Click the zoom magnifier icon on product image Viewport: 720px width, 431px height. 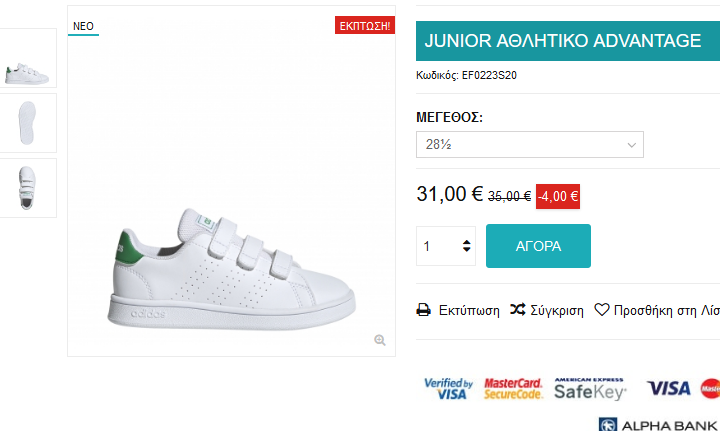(380, 340)
